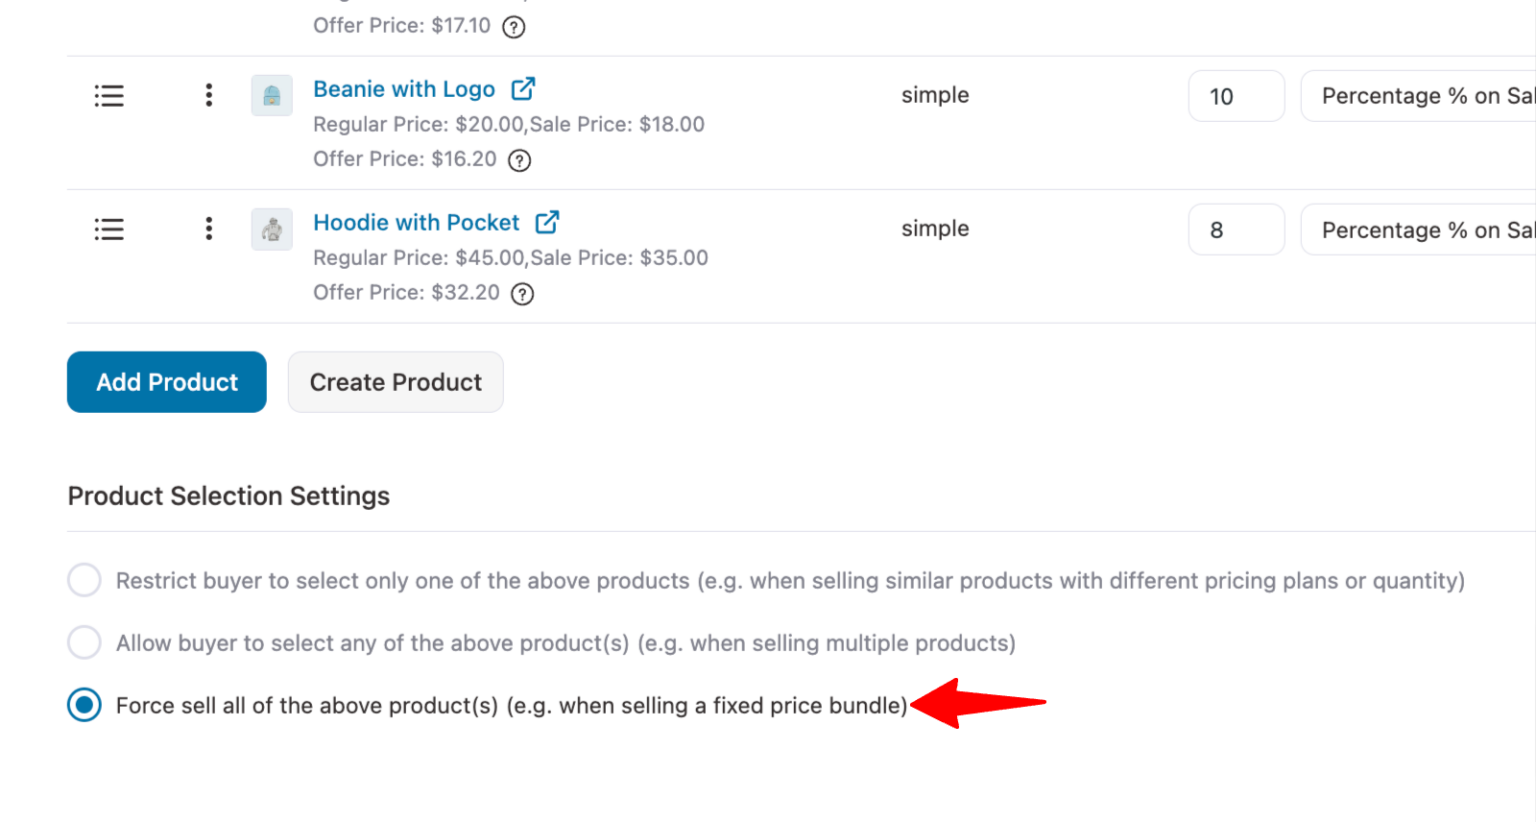Open the three-dot menu for Hoodie with Pocket

pyautogui.click(x=209, y=229)
